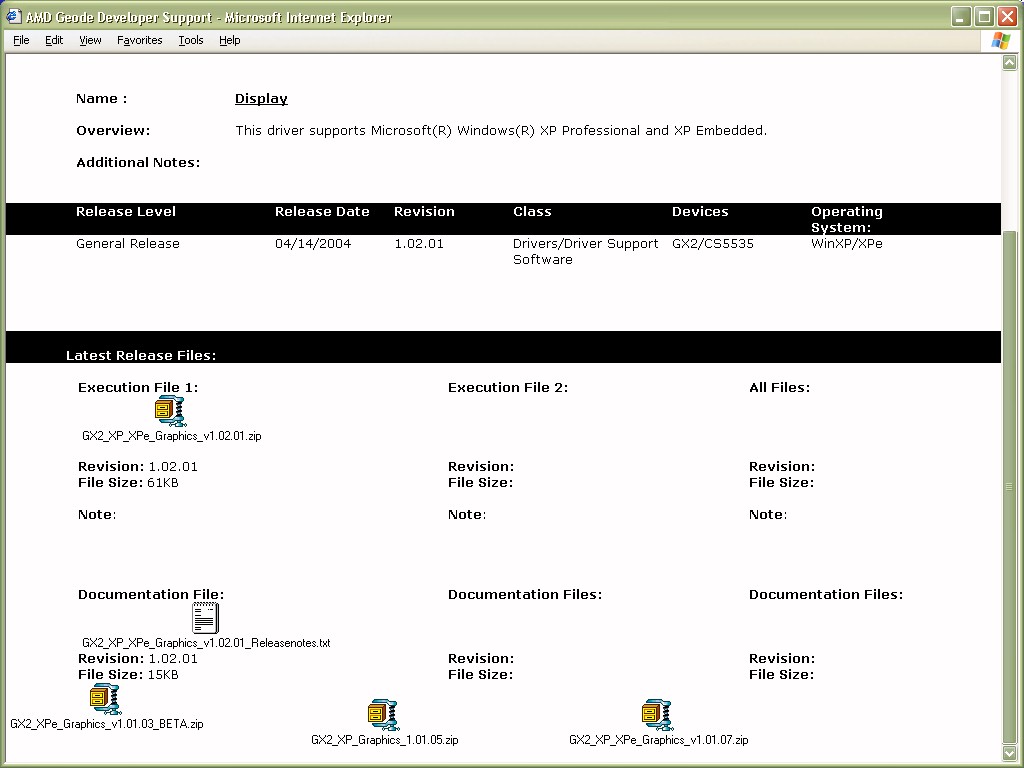Open the Tools menu
The image size is (1024, 768).
[190, 40]
